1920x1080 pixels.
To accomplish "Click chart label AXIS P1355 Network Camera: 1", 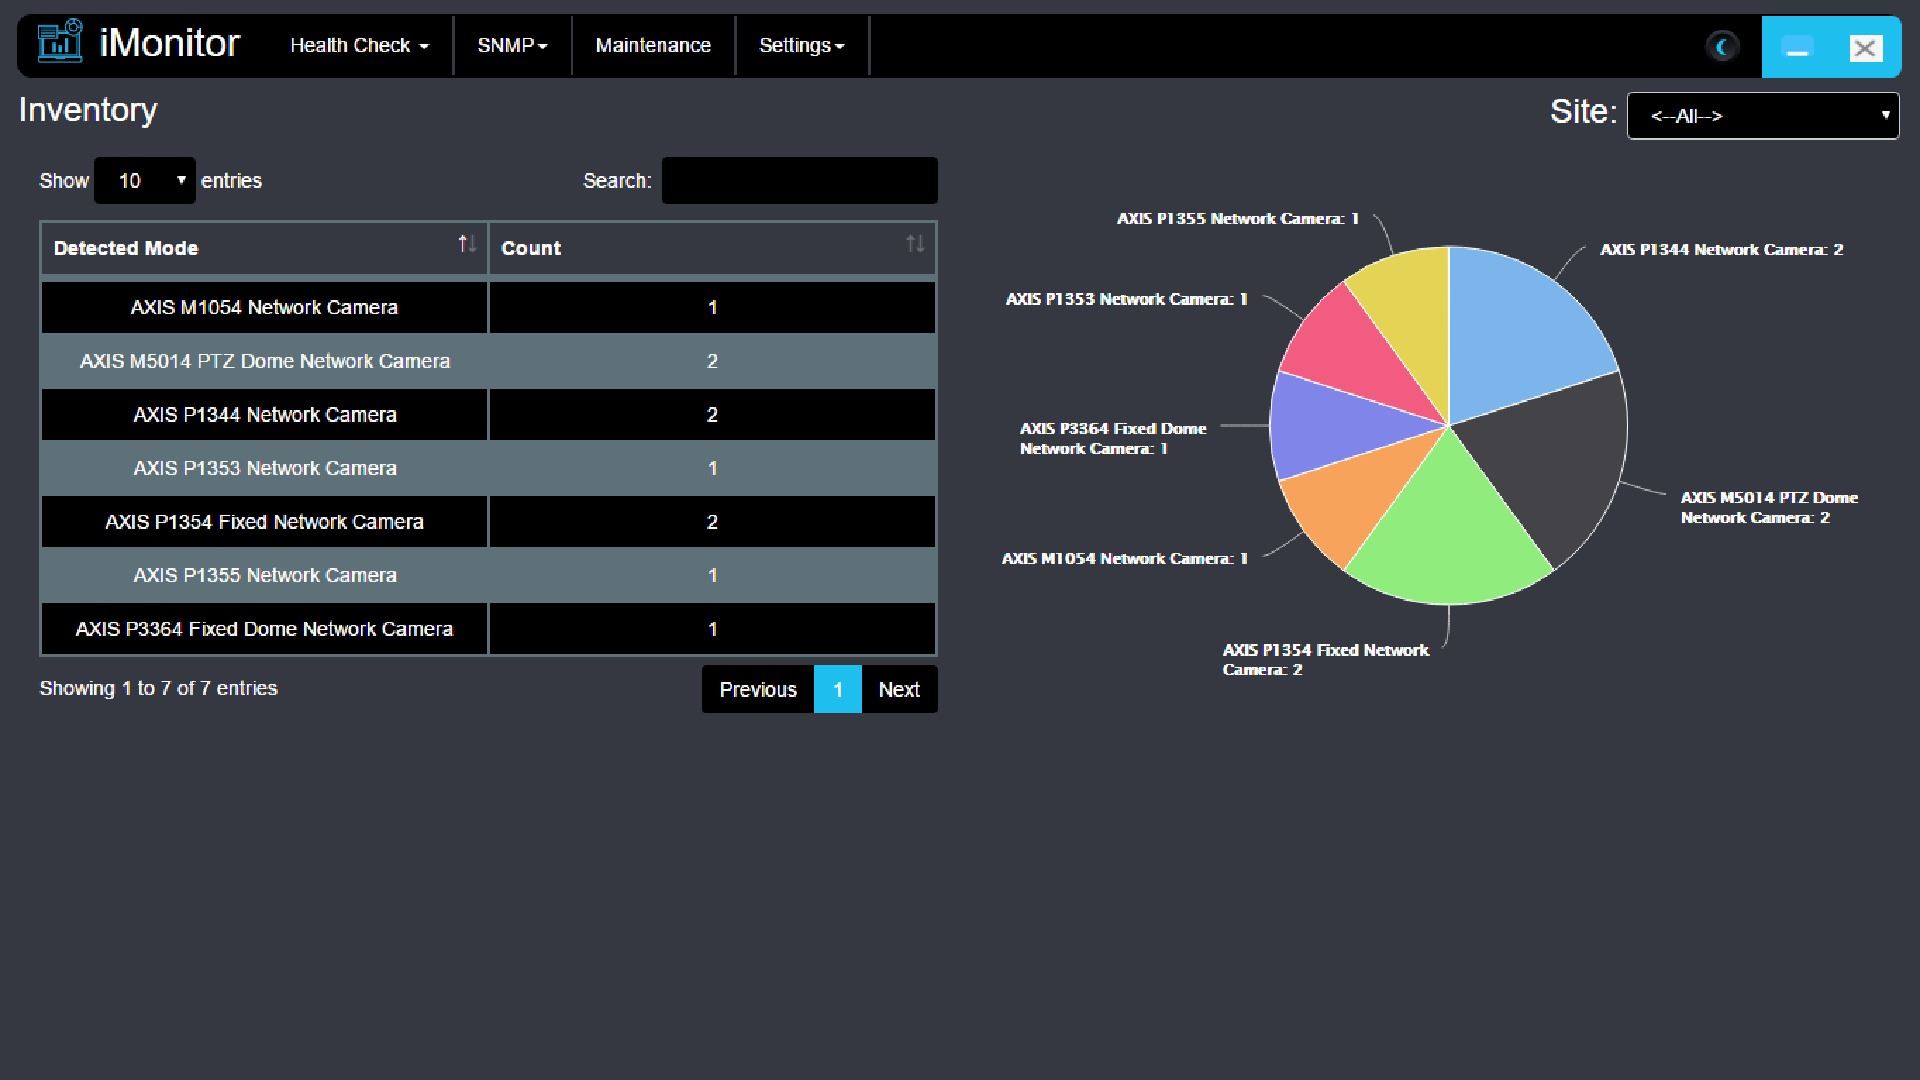I will tap(1238, 219).
